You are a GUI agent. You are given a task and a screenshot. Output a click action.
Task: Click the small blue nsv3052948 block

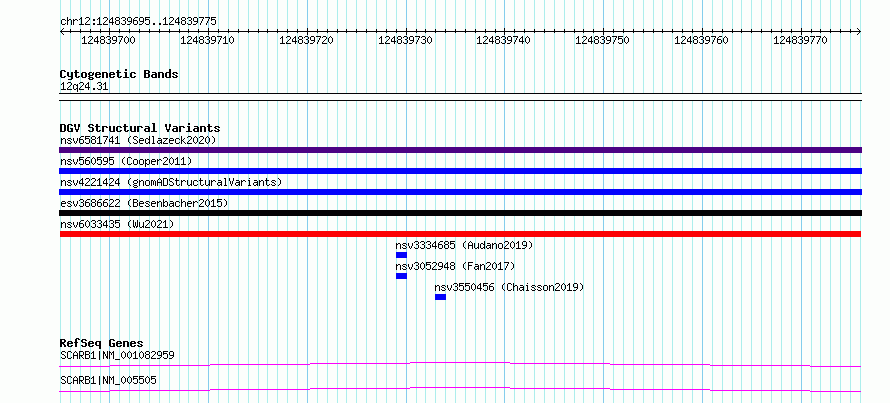[x=401, y=276]
